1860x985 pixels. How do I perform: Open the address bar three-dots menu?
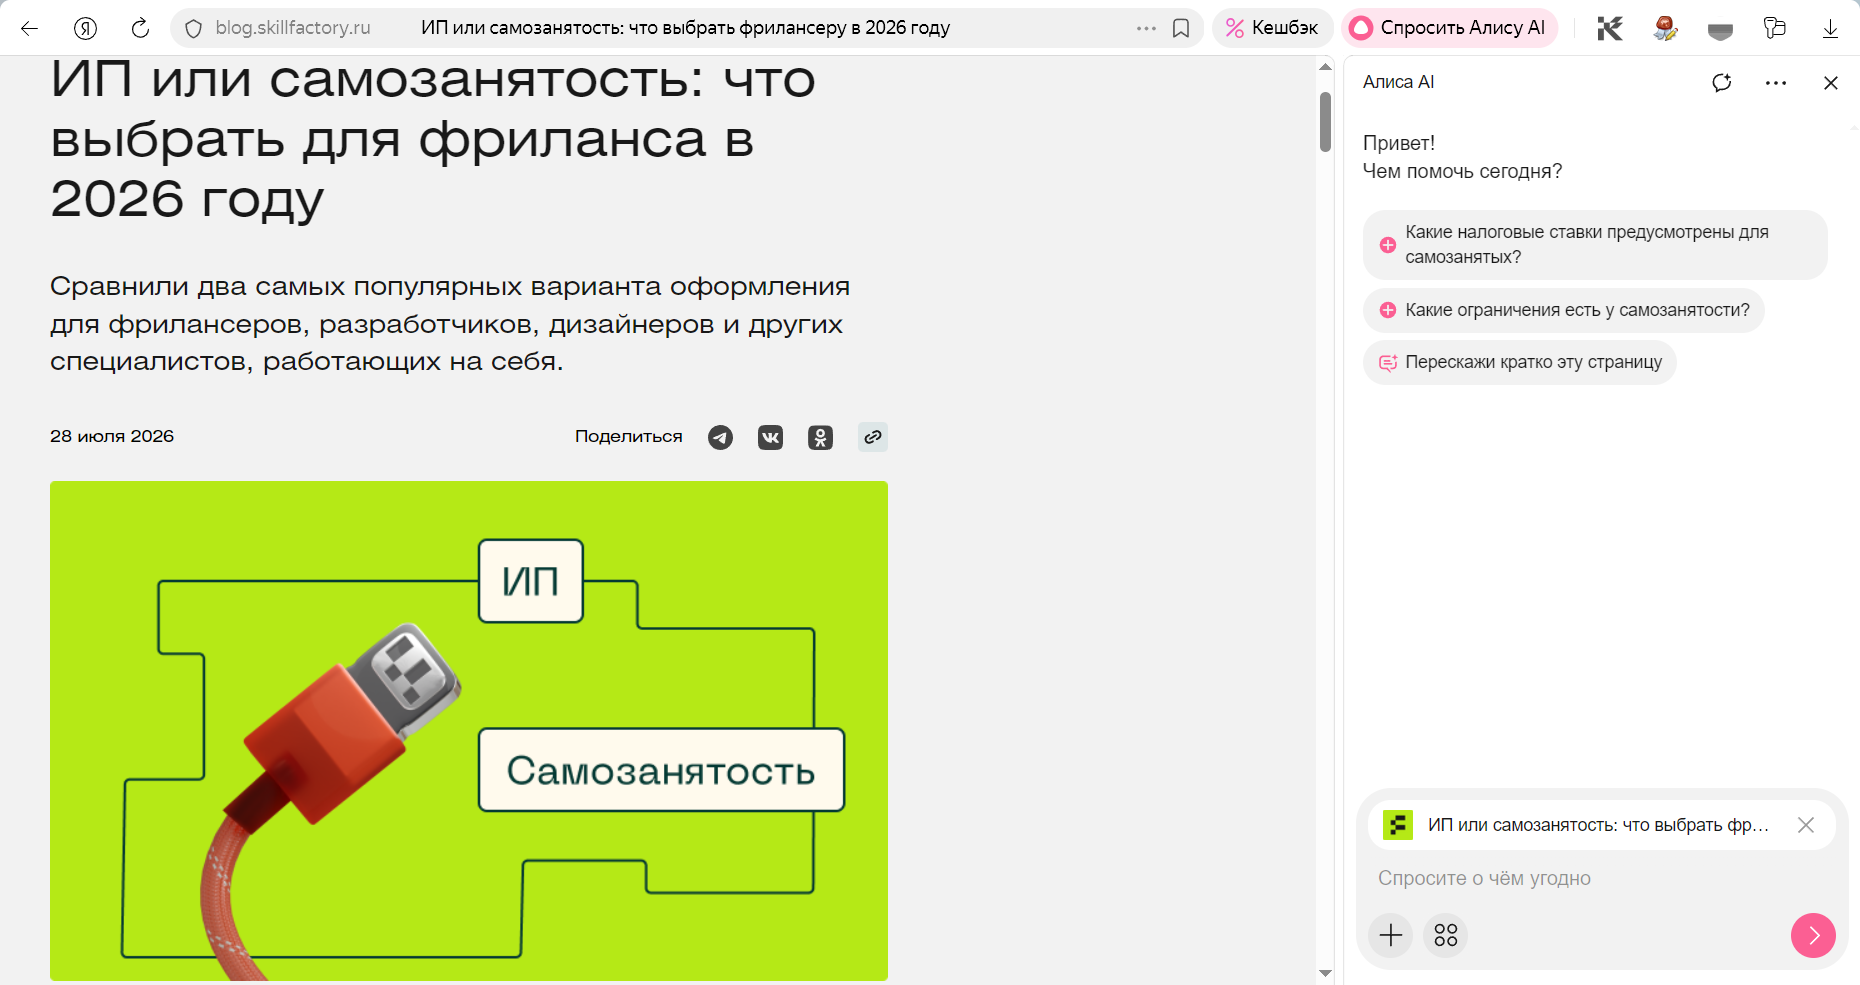tap(1146, 28)
